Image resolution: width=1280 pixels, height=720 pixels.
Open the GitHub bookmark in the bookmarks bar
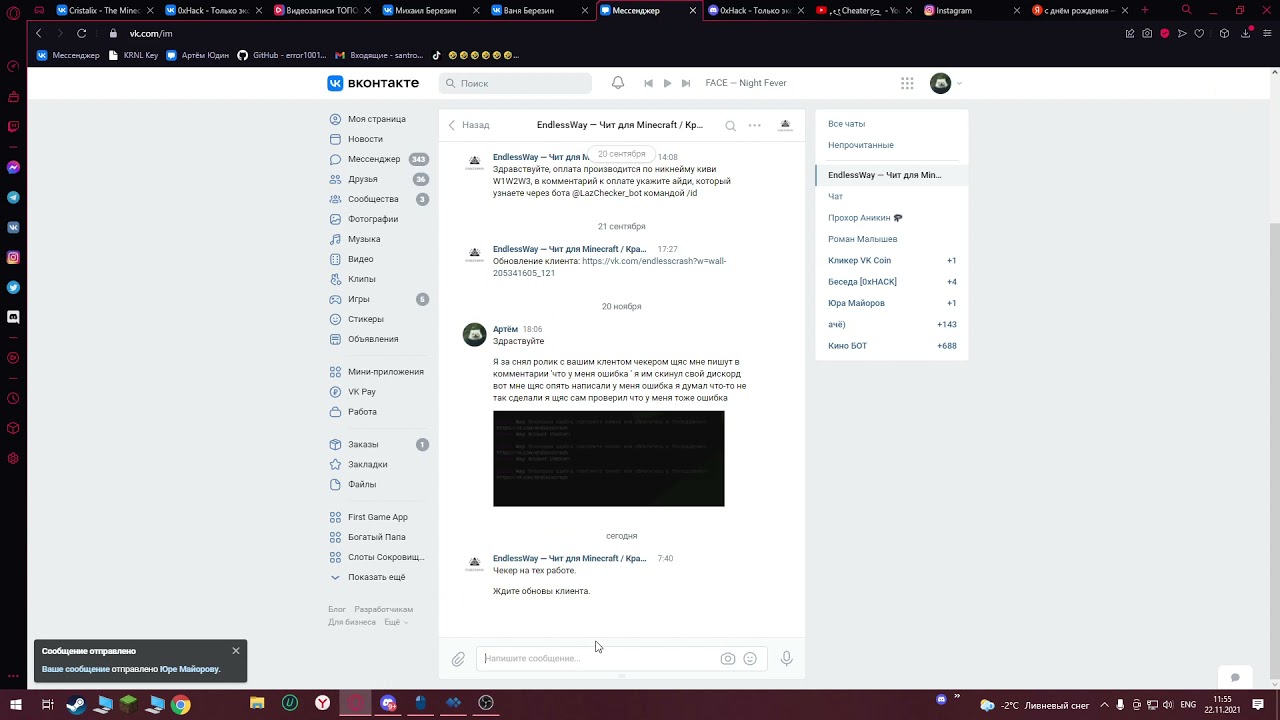[x=281, y=55]
